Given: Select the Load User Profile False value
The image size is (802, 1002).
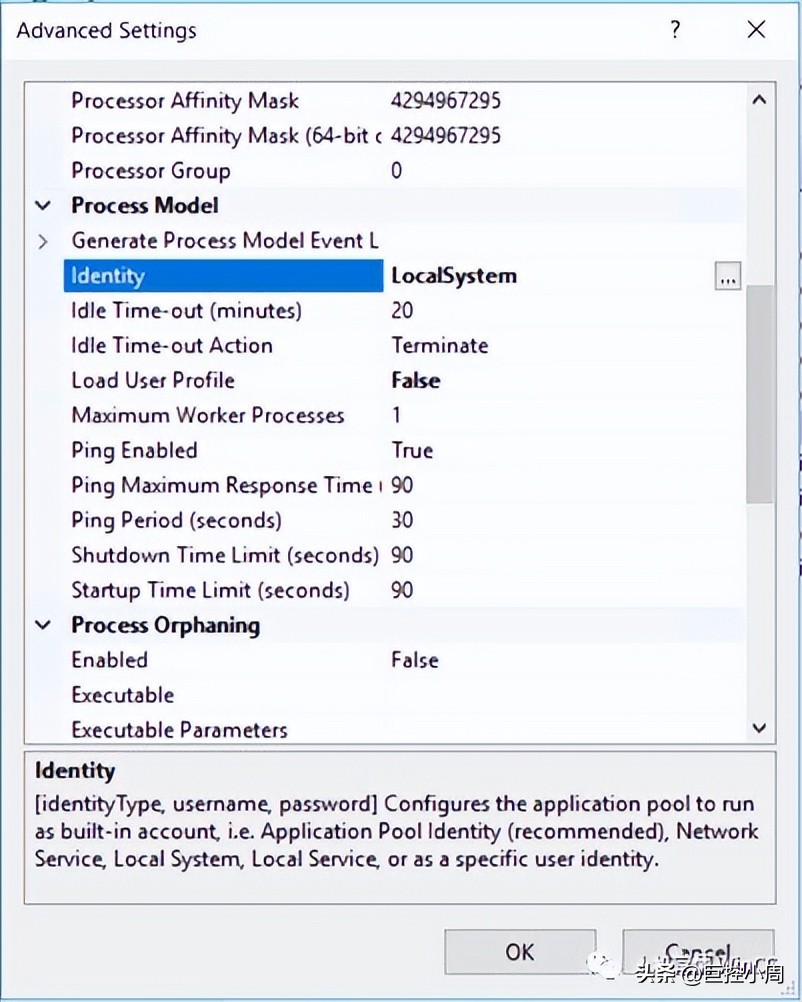Looking at the screenshot, I should tap(416, 381).
